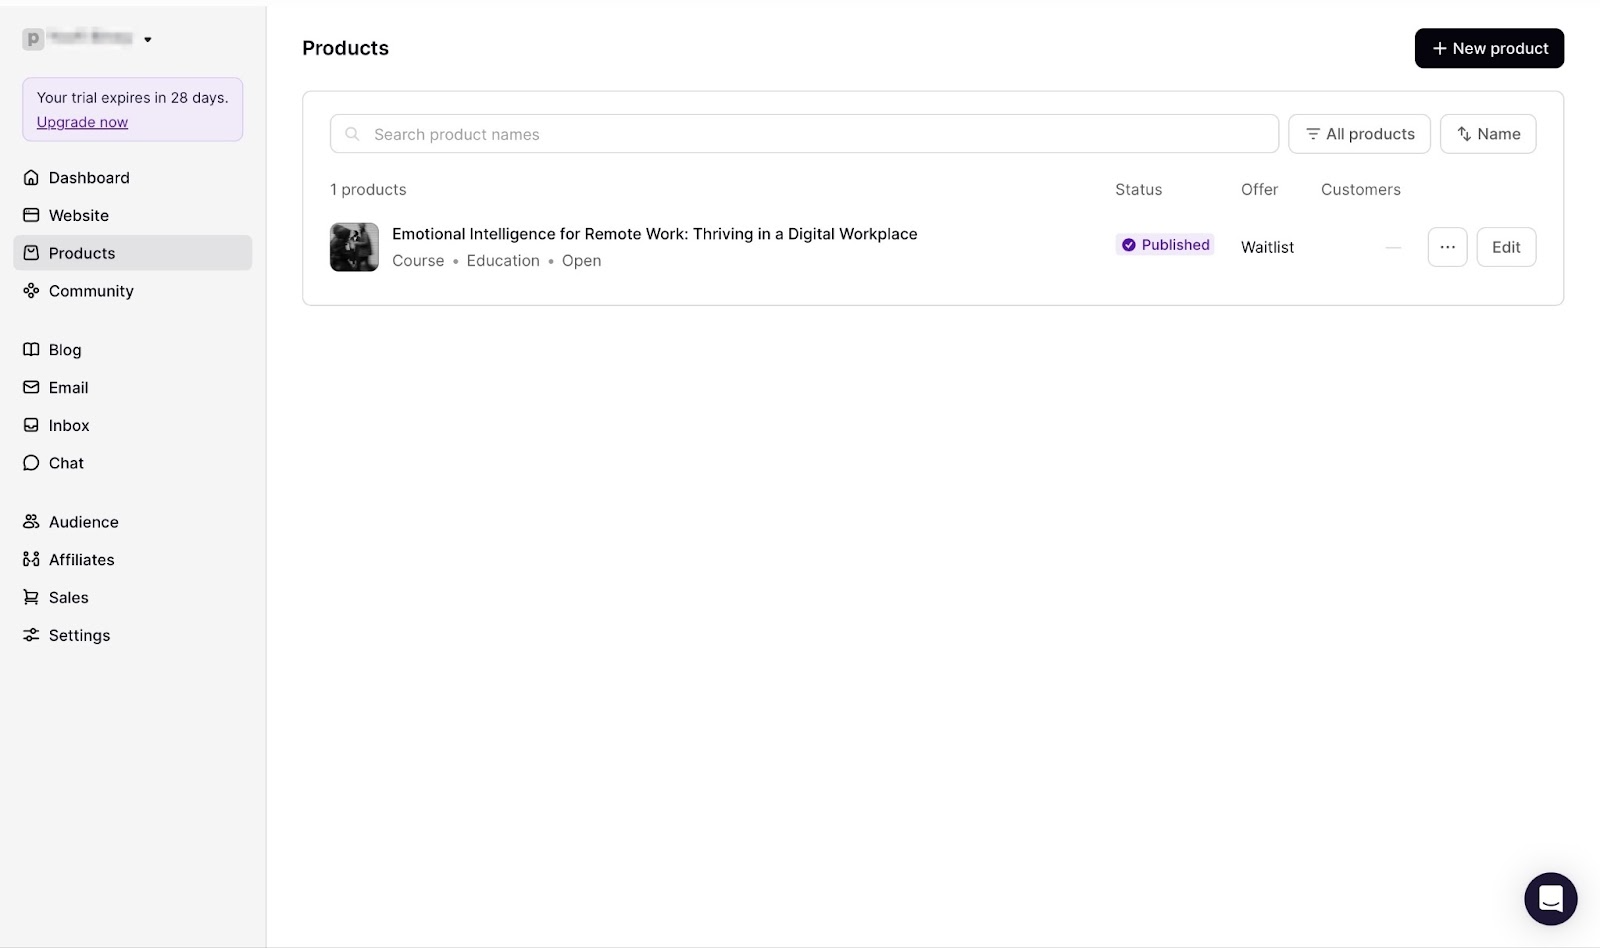Image resolution: width=1600 pixels, height=948 pixels.
Task: Click the Sales cart icon
Action: click(31, 597)
